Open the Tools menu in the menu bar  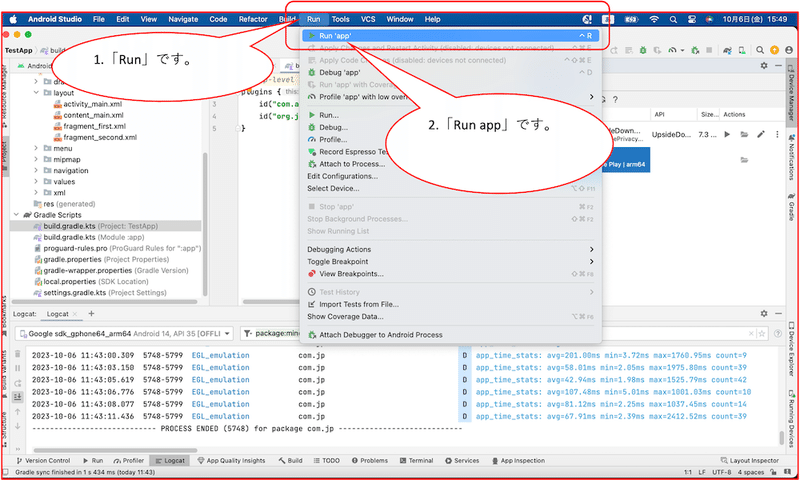[x=340, y=19]
